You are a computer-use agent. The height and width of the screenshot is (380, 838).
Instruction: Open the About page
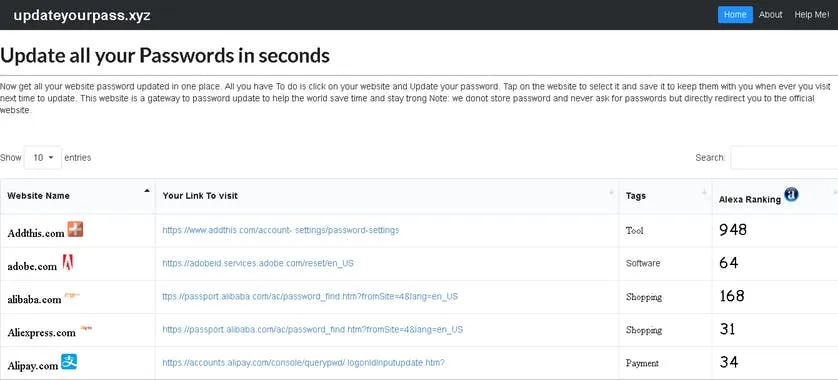(770, 15)
